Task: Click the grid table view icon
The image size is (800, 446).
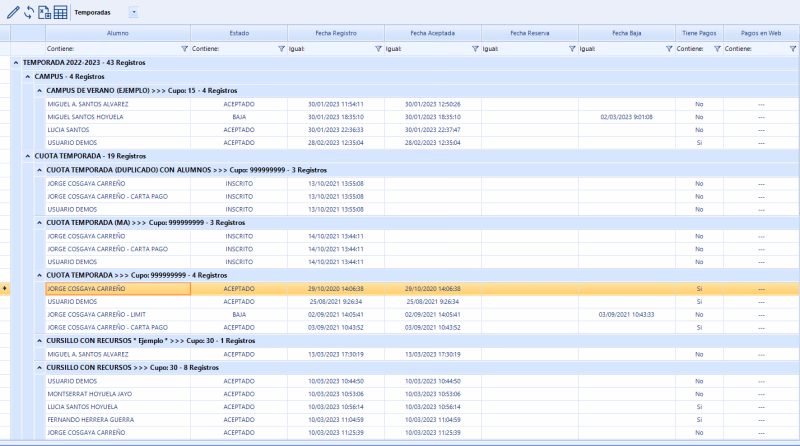Action: tap(60, 12)
